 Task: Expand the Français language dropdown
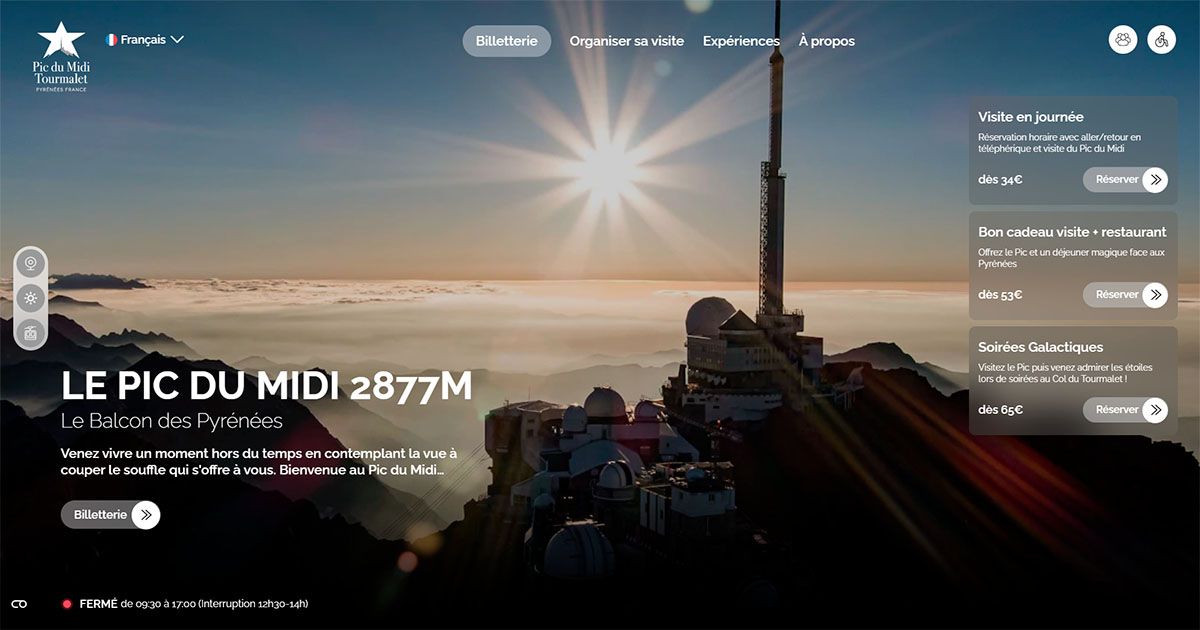(177, 40)
